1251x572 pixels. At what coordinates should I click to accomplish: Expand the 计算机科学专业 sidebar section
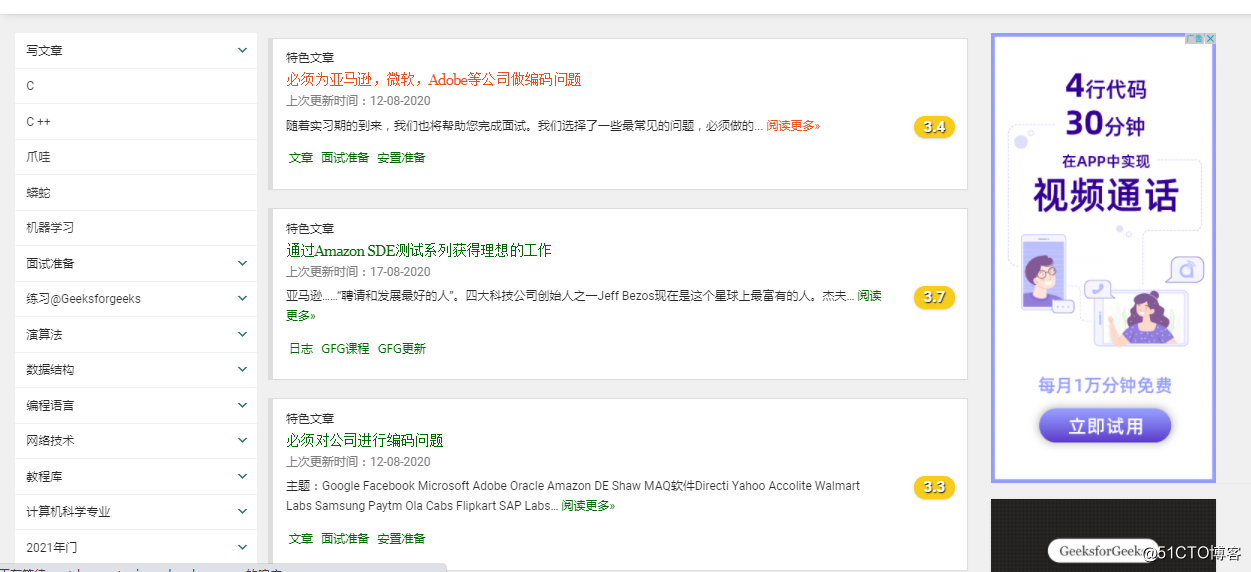243,511
